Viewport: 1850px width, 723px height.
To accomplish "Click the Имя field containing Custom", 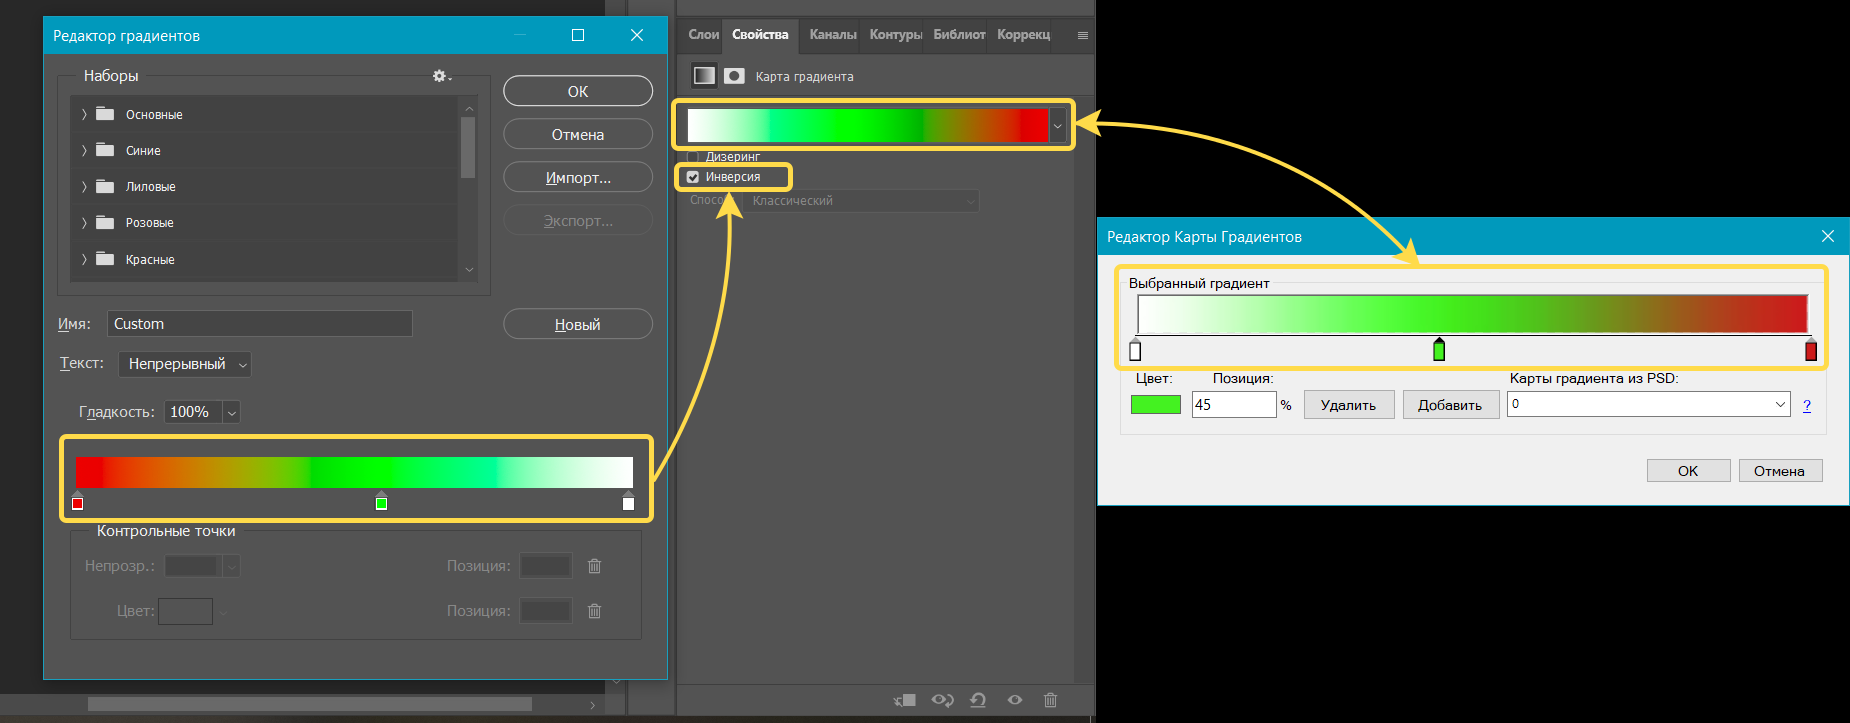I will click(x=259, y=324).
